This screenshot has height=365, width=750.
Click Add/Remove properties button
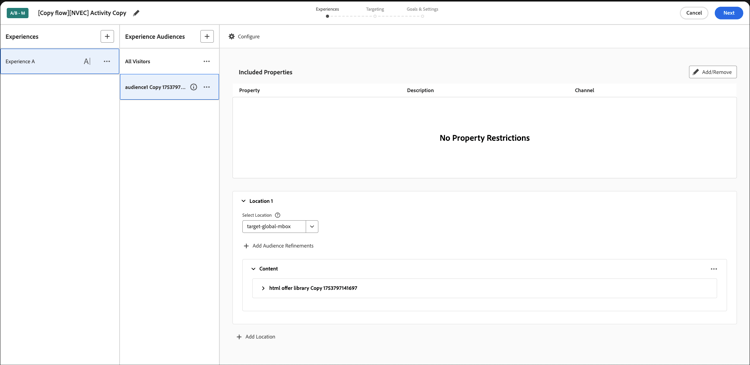click(x=713, y=72)
